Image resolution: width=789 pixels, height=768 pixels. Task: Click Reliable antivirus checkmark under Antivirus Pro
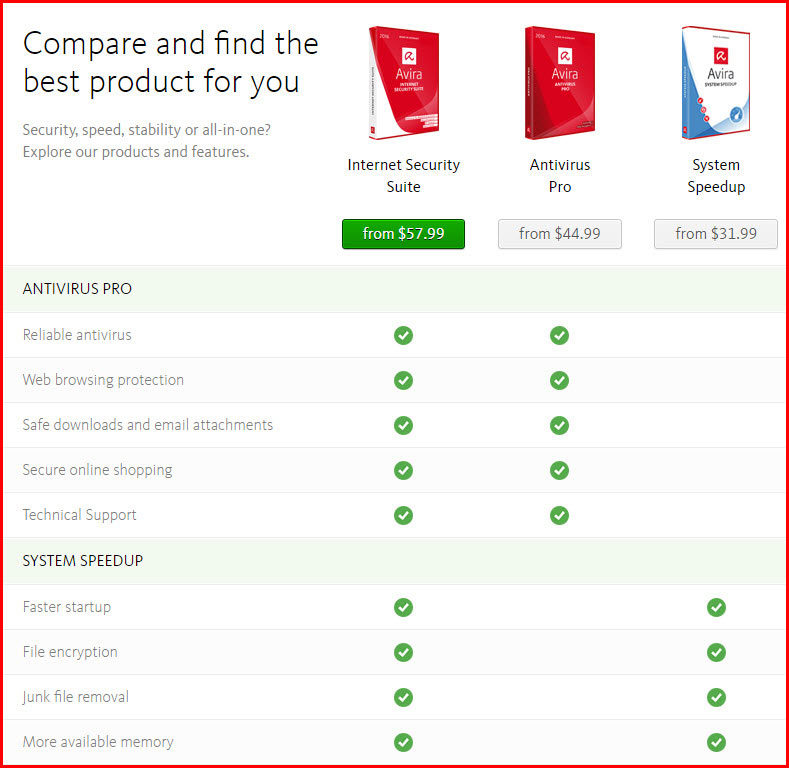coord(560,335)
